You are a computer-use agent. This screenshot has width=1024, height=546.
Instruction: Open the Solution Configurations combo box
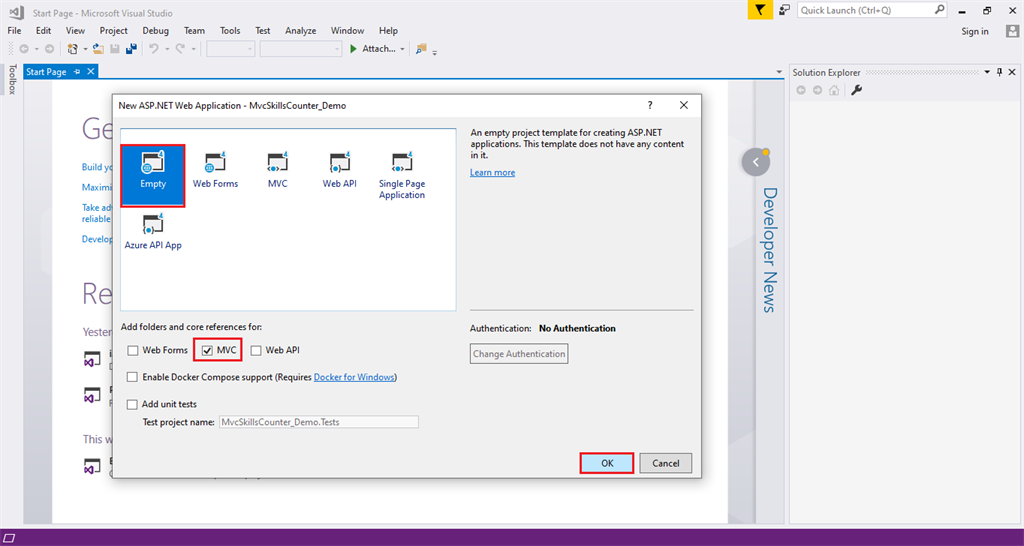coord(231,49)
